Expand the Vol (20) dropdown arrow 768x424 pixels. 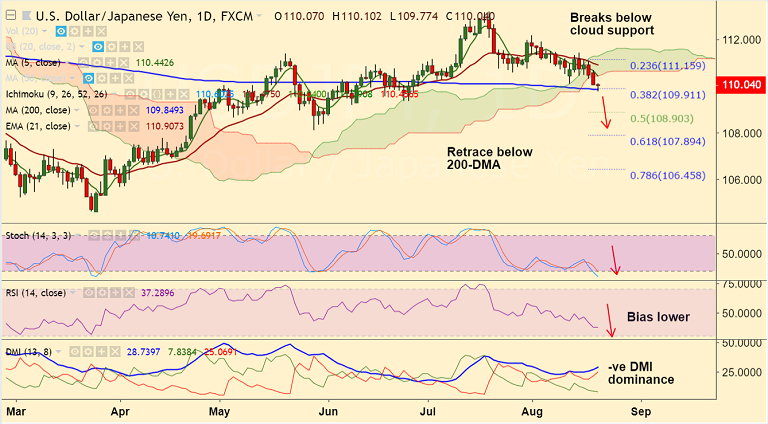[x=45, y=31]
